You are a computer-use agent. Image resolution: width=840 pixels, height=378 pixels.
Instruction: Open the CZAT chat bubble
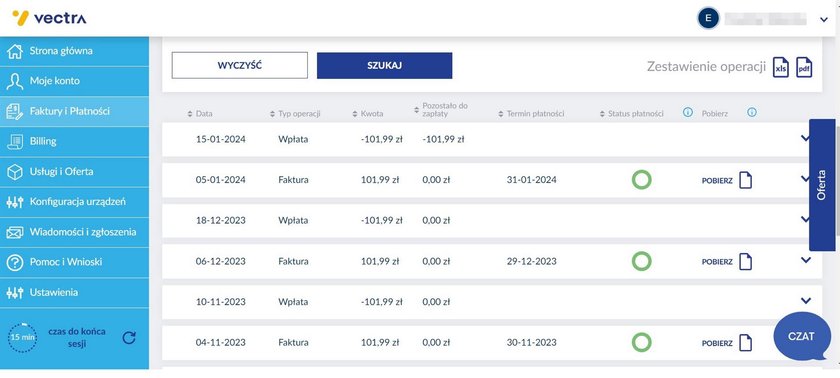[x=802, y=336]
